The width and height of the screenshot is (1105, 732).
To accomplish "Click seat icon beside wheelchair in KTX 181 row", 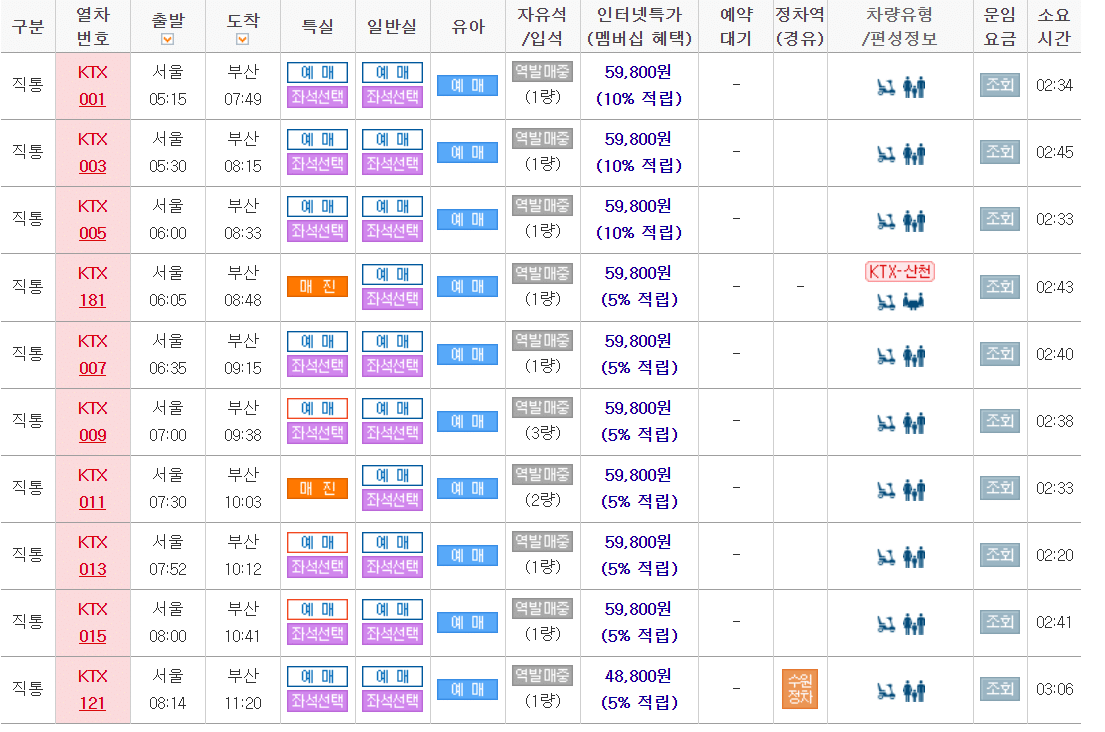I will (x=913, y=302).
